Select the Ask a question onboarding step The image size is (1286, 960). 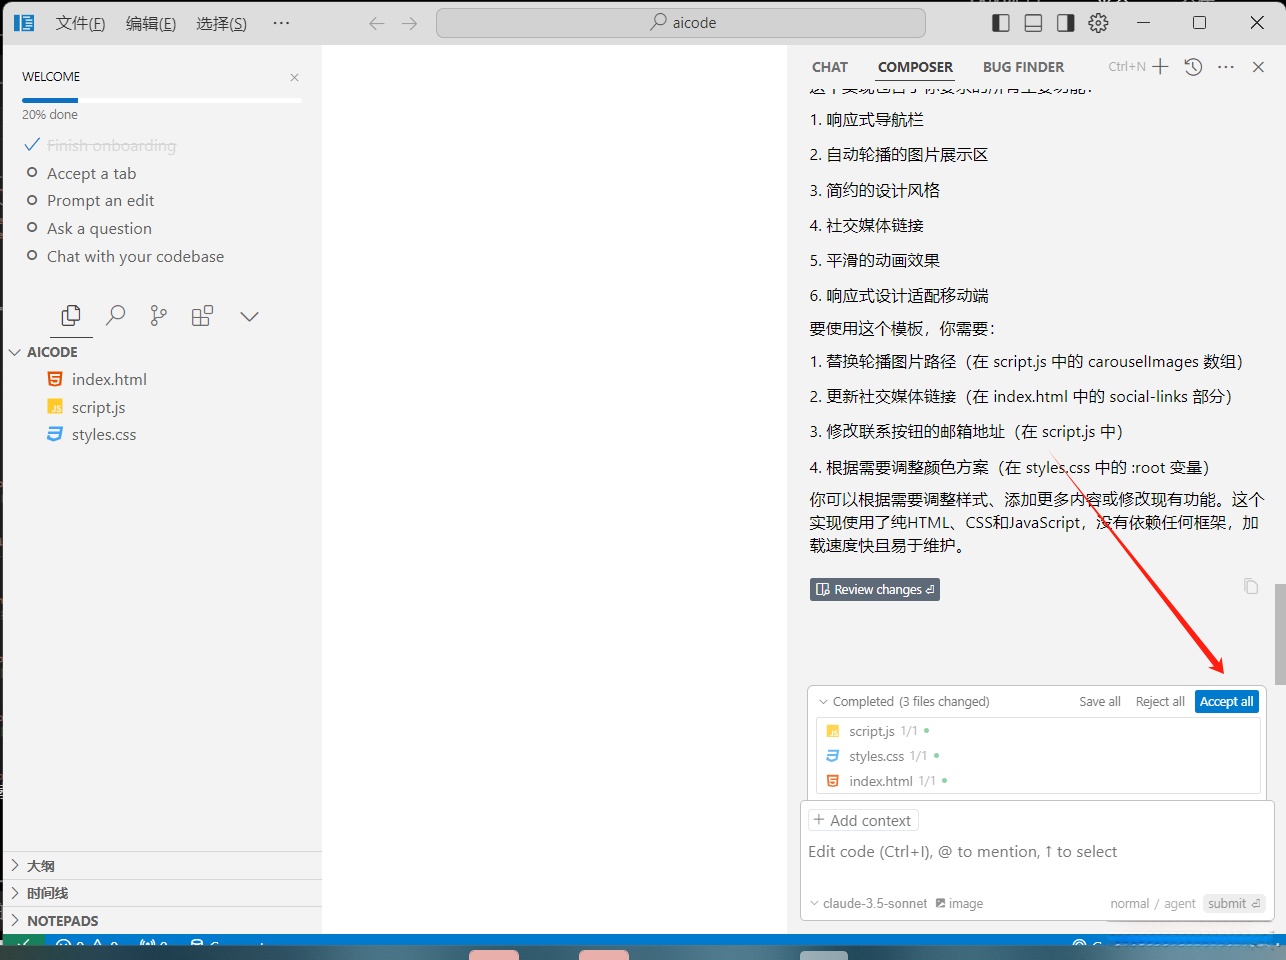[99, 229]
